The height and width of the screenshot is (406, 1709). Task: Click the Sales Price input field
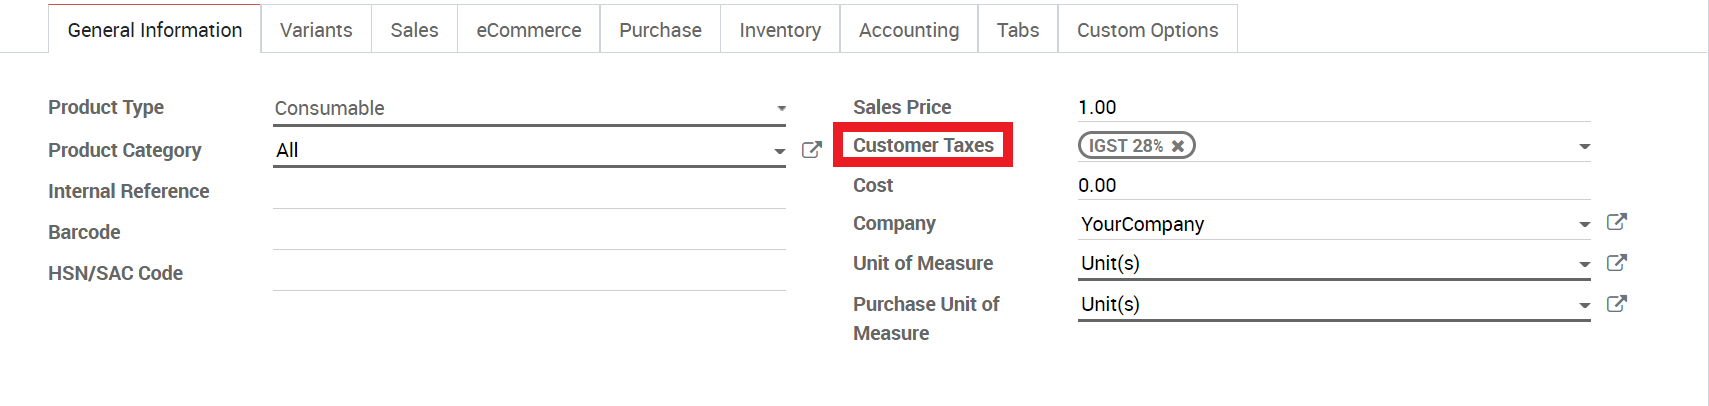pyautogui.click(x=1334, y=107)
